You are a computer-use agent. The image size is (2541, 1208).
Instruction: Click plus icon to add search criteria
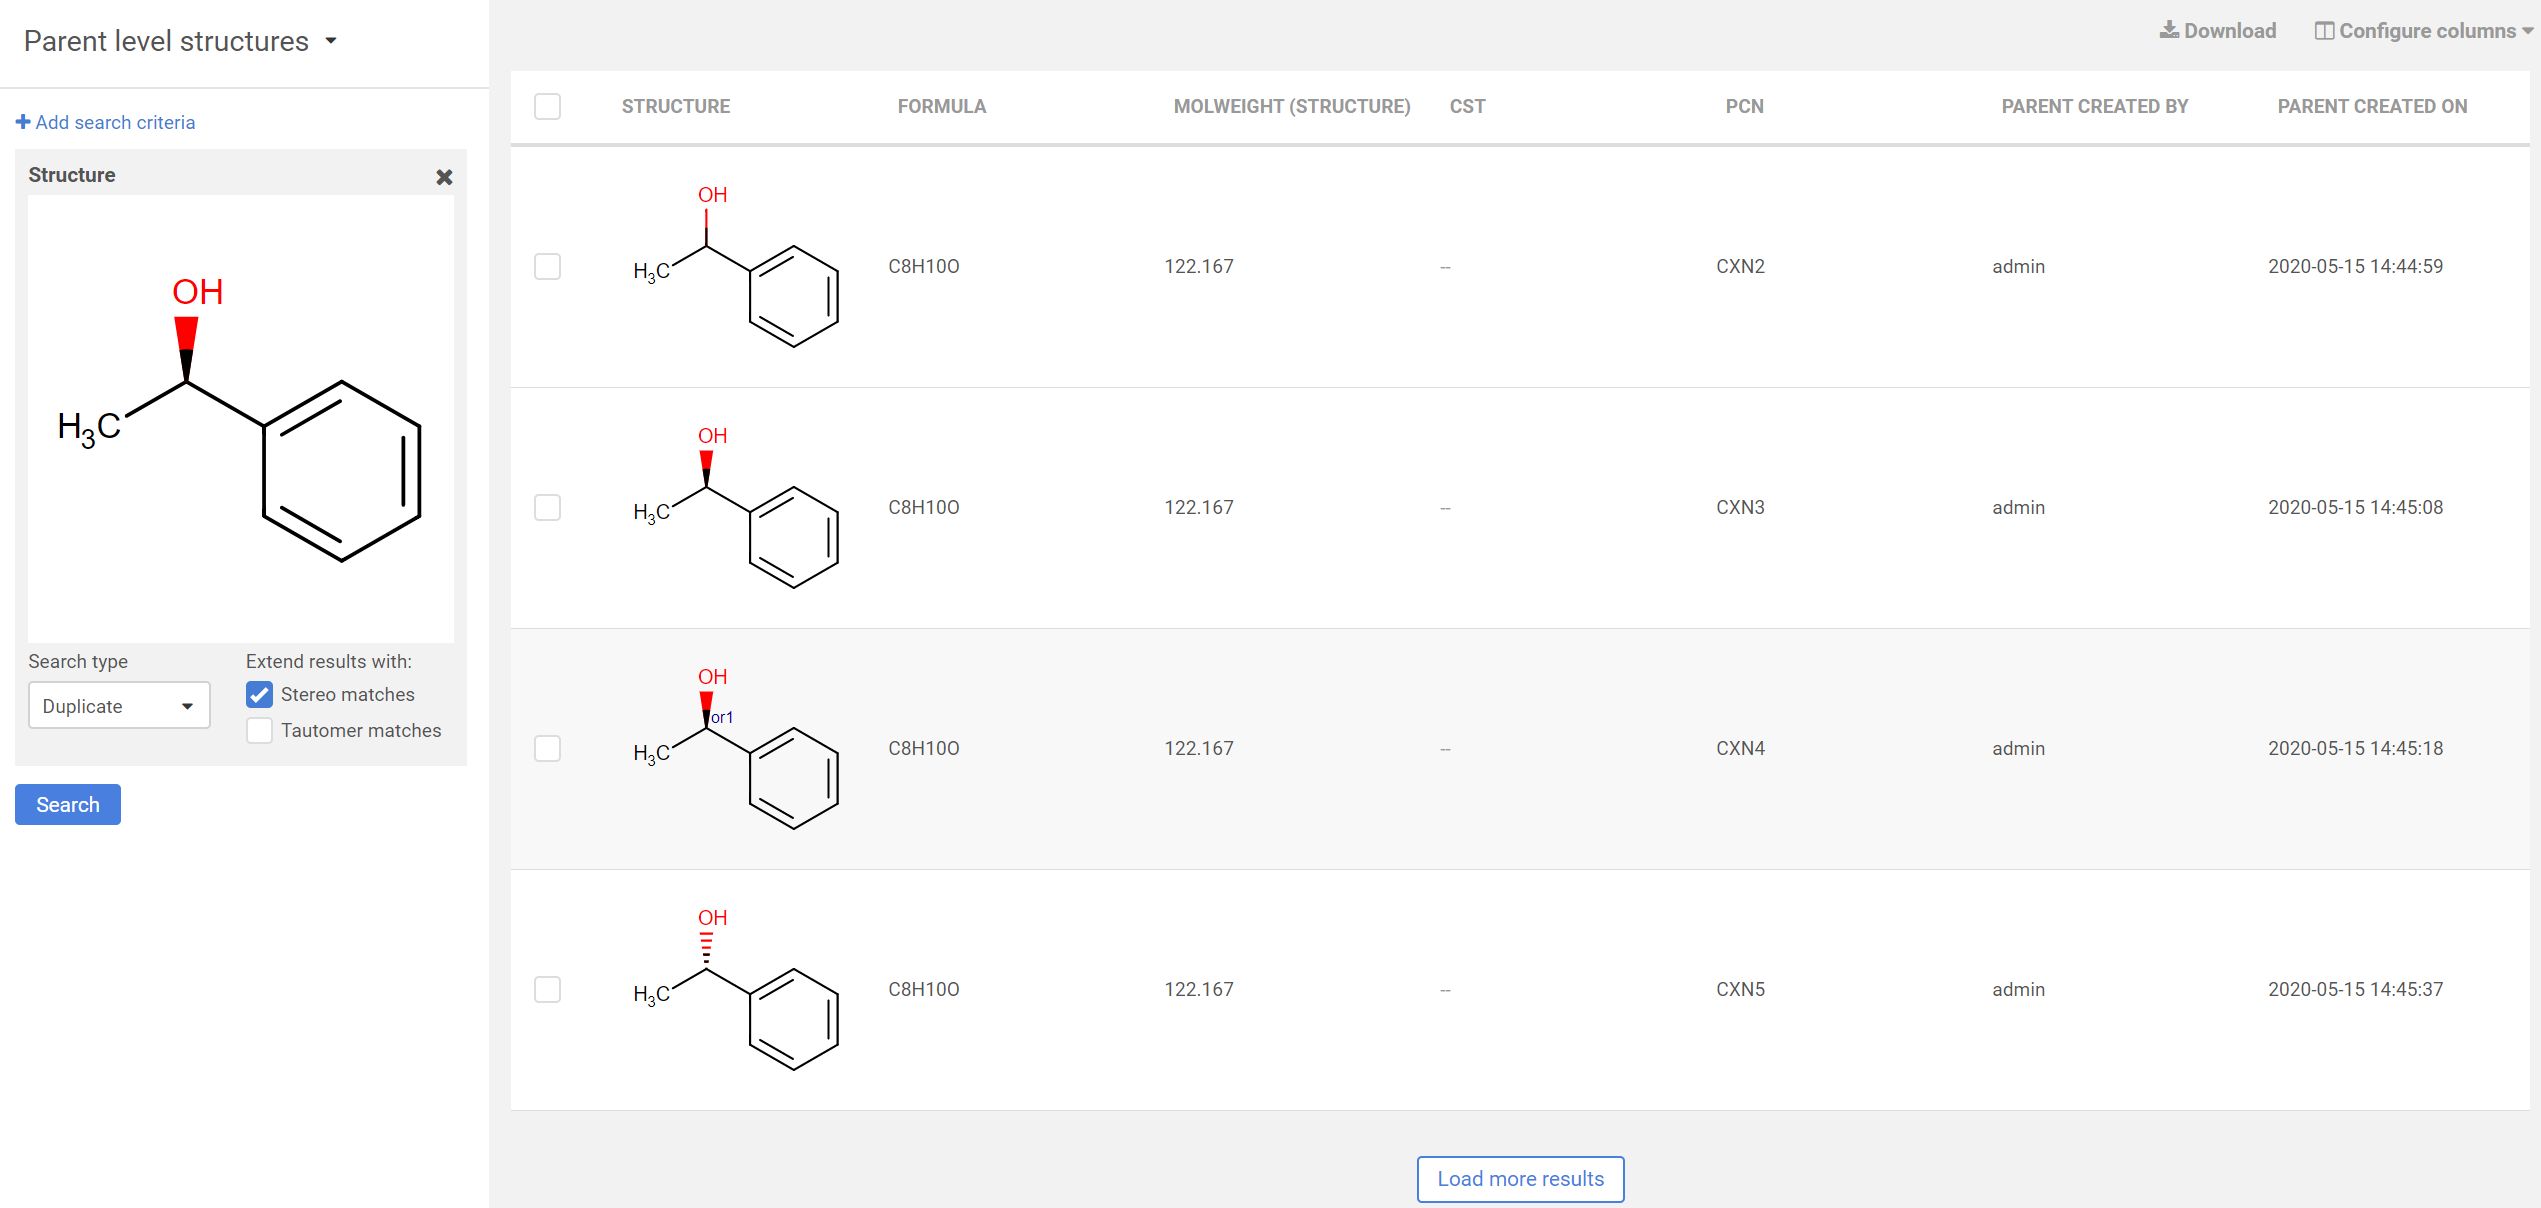23,122
